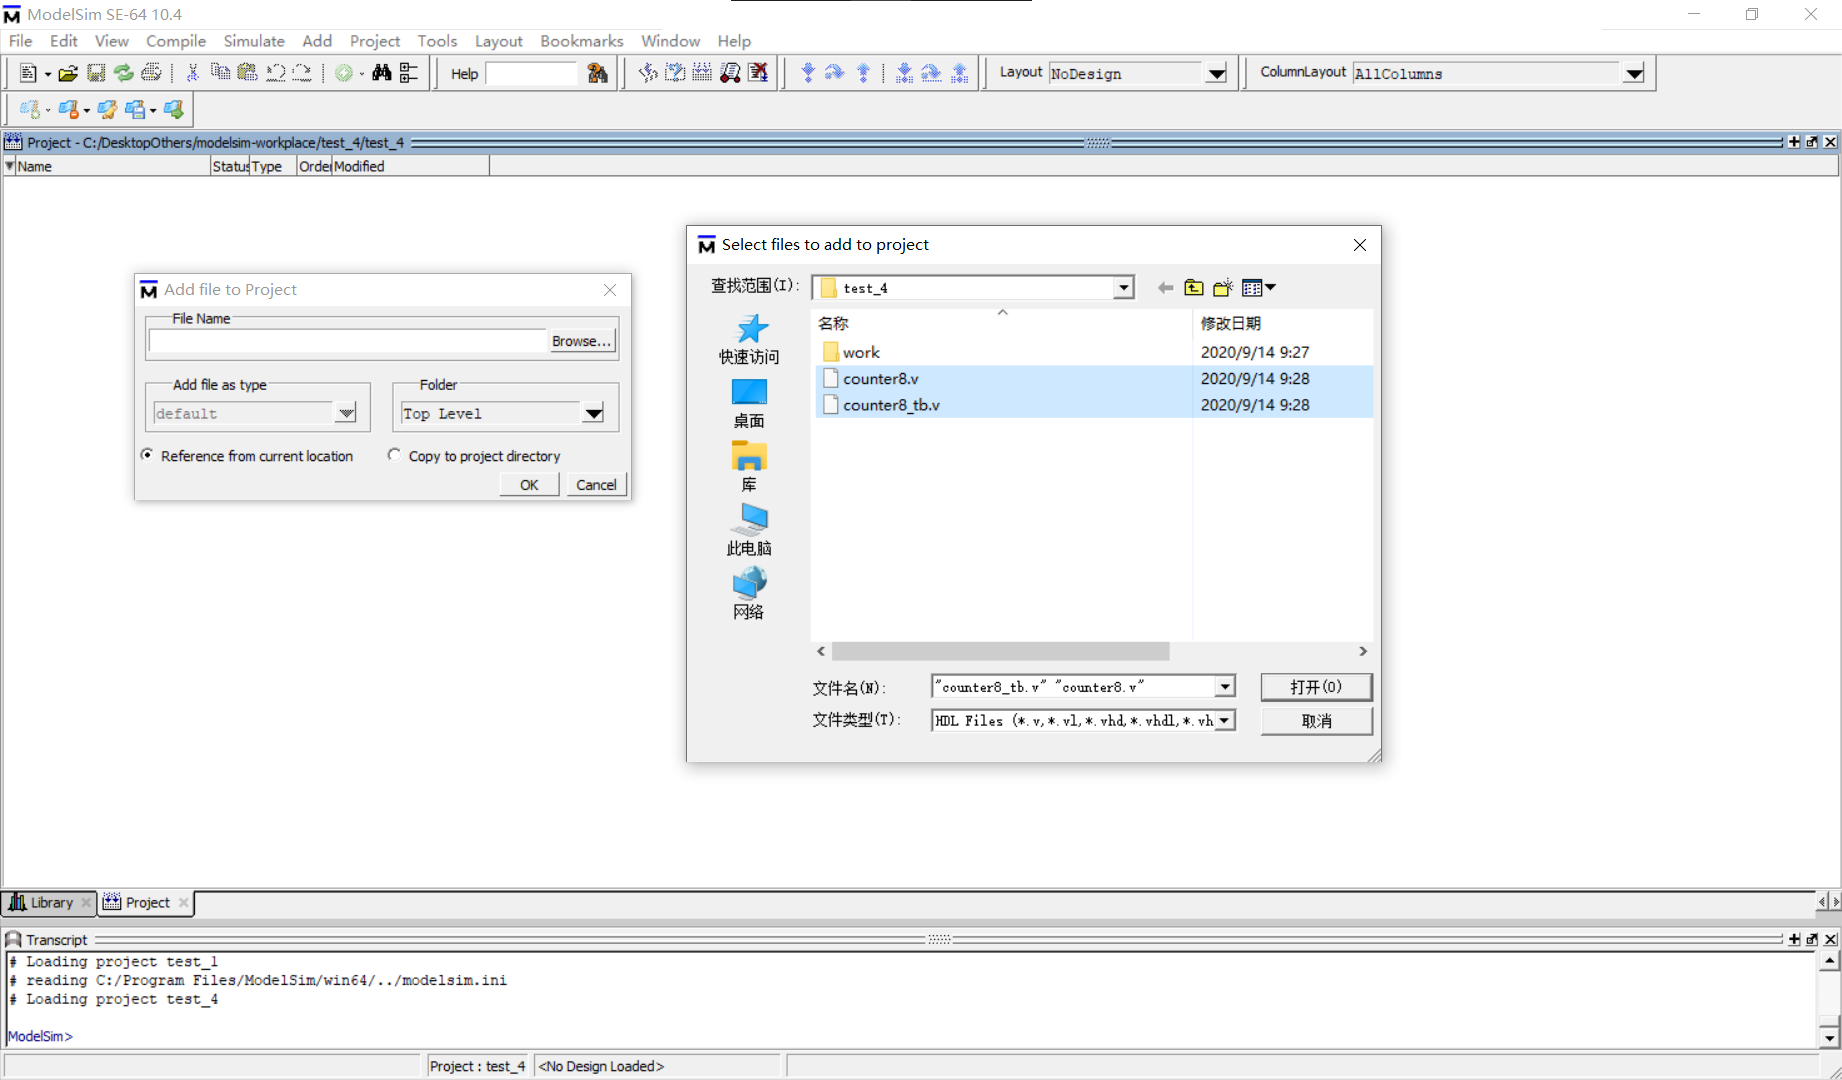Click the transcript vertical scroll down arrow
1842x1080 pixels.
coord(1829,1038)
